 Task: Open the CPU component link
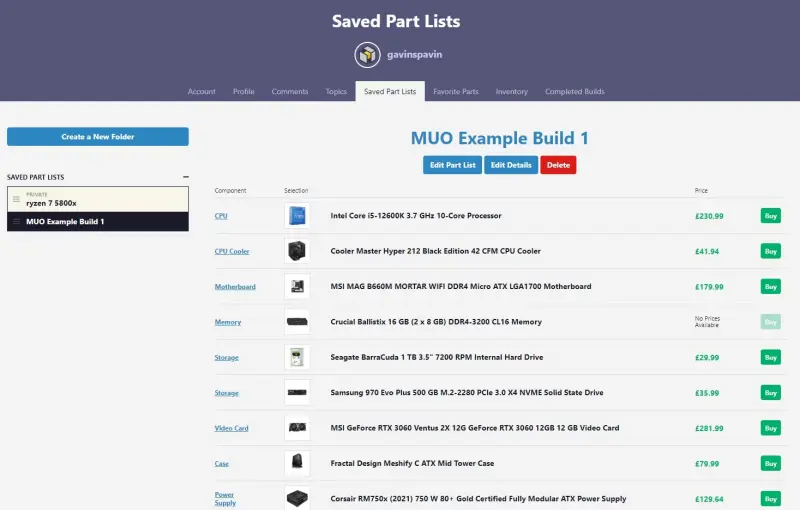pyautogui.click(x=221, y=216)
